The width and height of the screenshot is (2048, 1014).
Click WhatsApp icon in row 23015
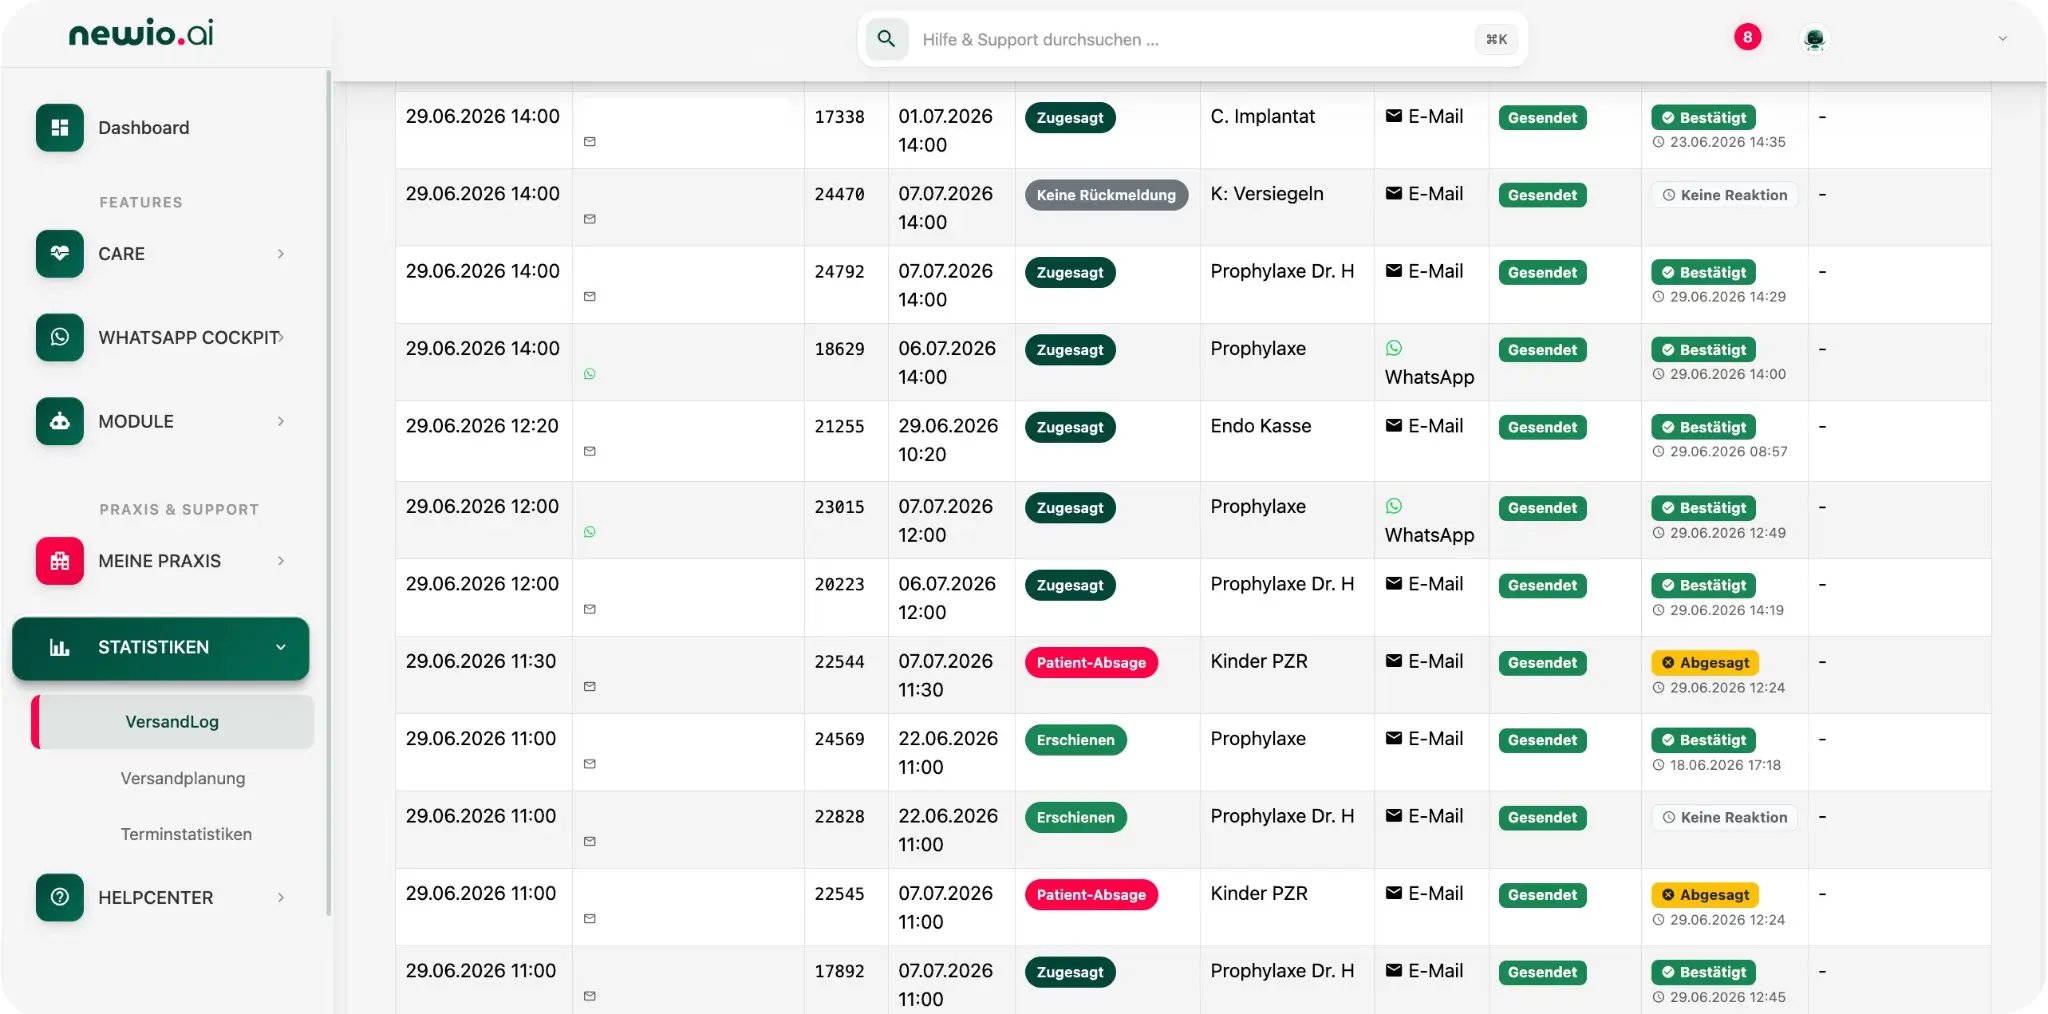1394,506
